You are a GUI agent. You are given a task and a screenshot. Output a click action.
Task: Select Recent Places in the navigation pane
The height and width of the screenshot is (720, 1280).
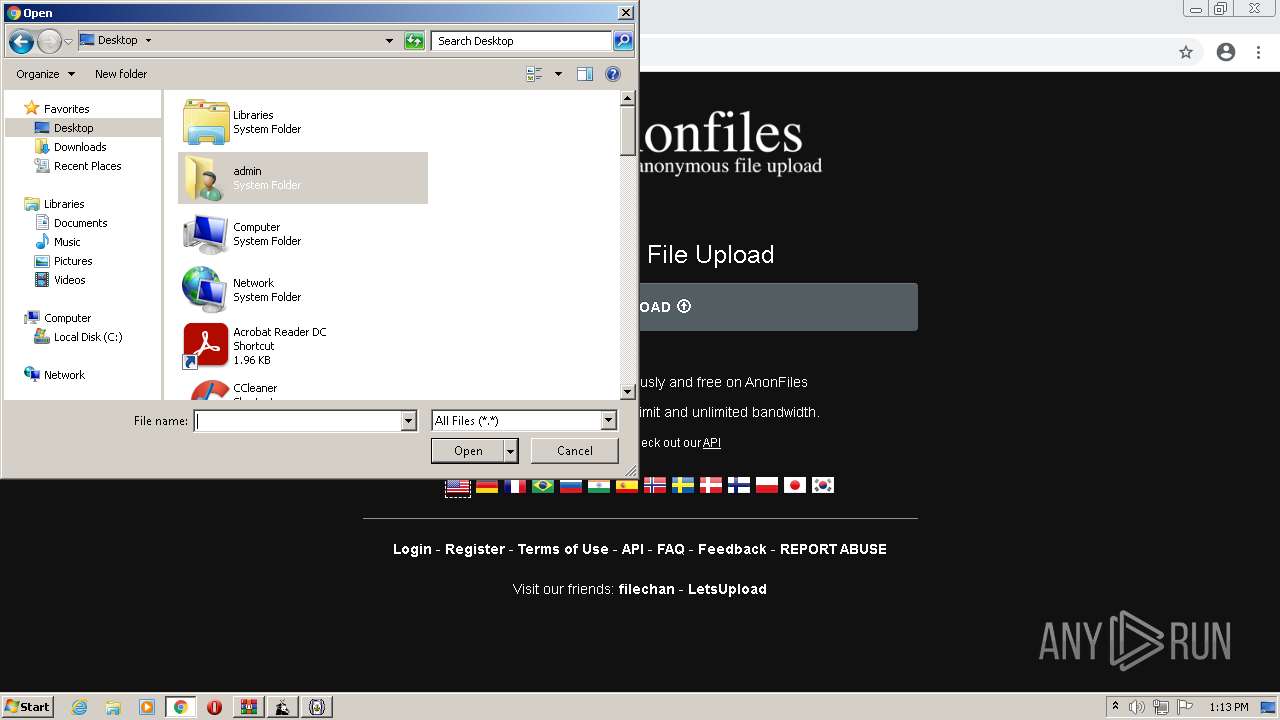pyautogui.click(x=87, y=166)
